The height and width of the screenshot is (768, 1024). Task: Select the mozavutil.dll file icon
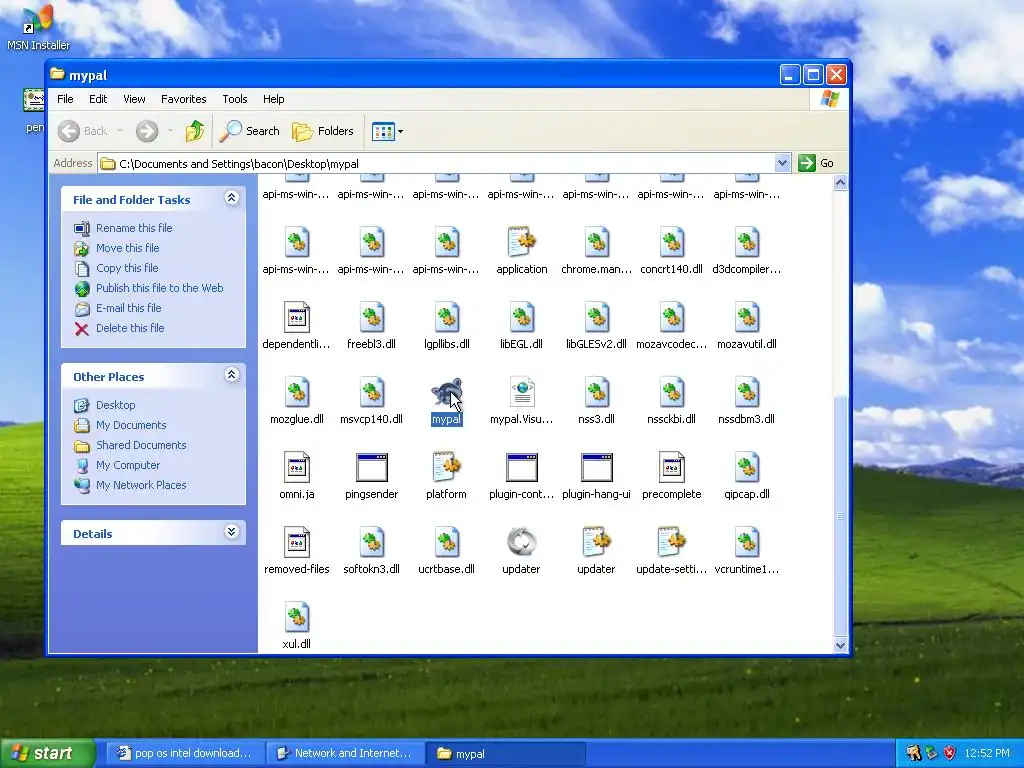(746, 318)
